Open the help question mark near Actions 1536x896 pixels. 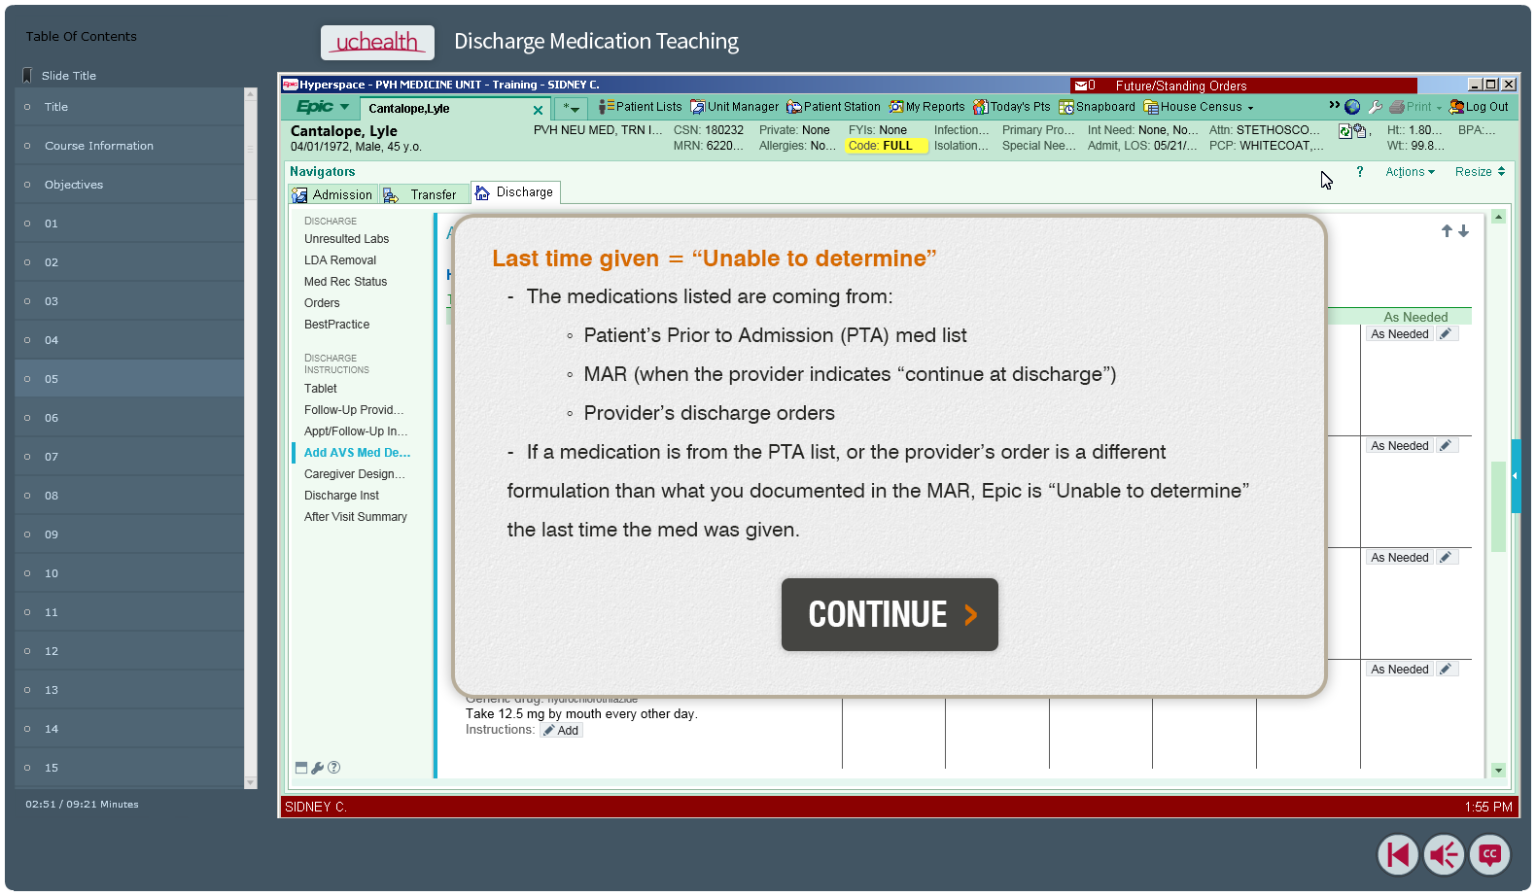click(x=1360, y=172)
